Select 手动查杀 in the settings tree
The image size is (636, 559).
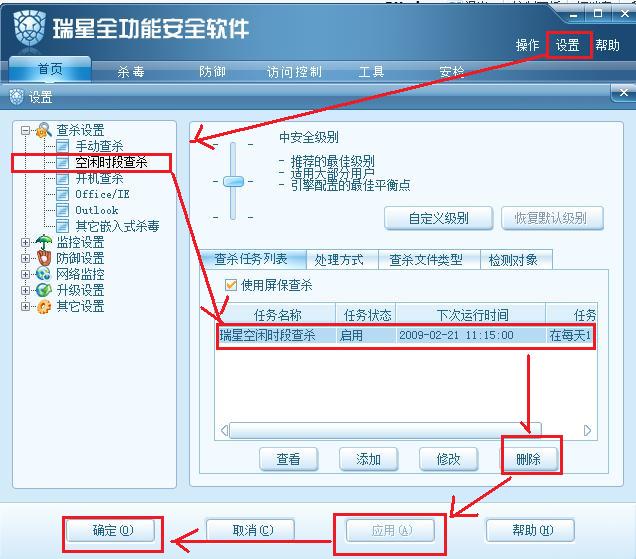tap(99, 146)
